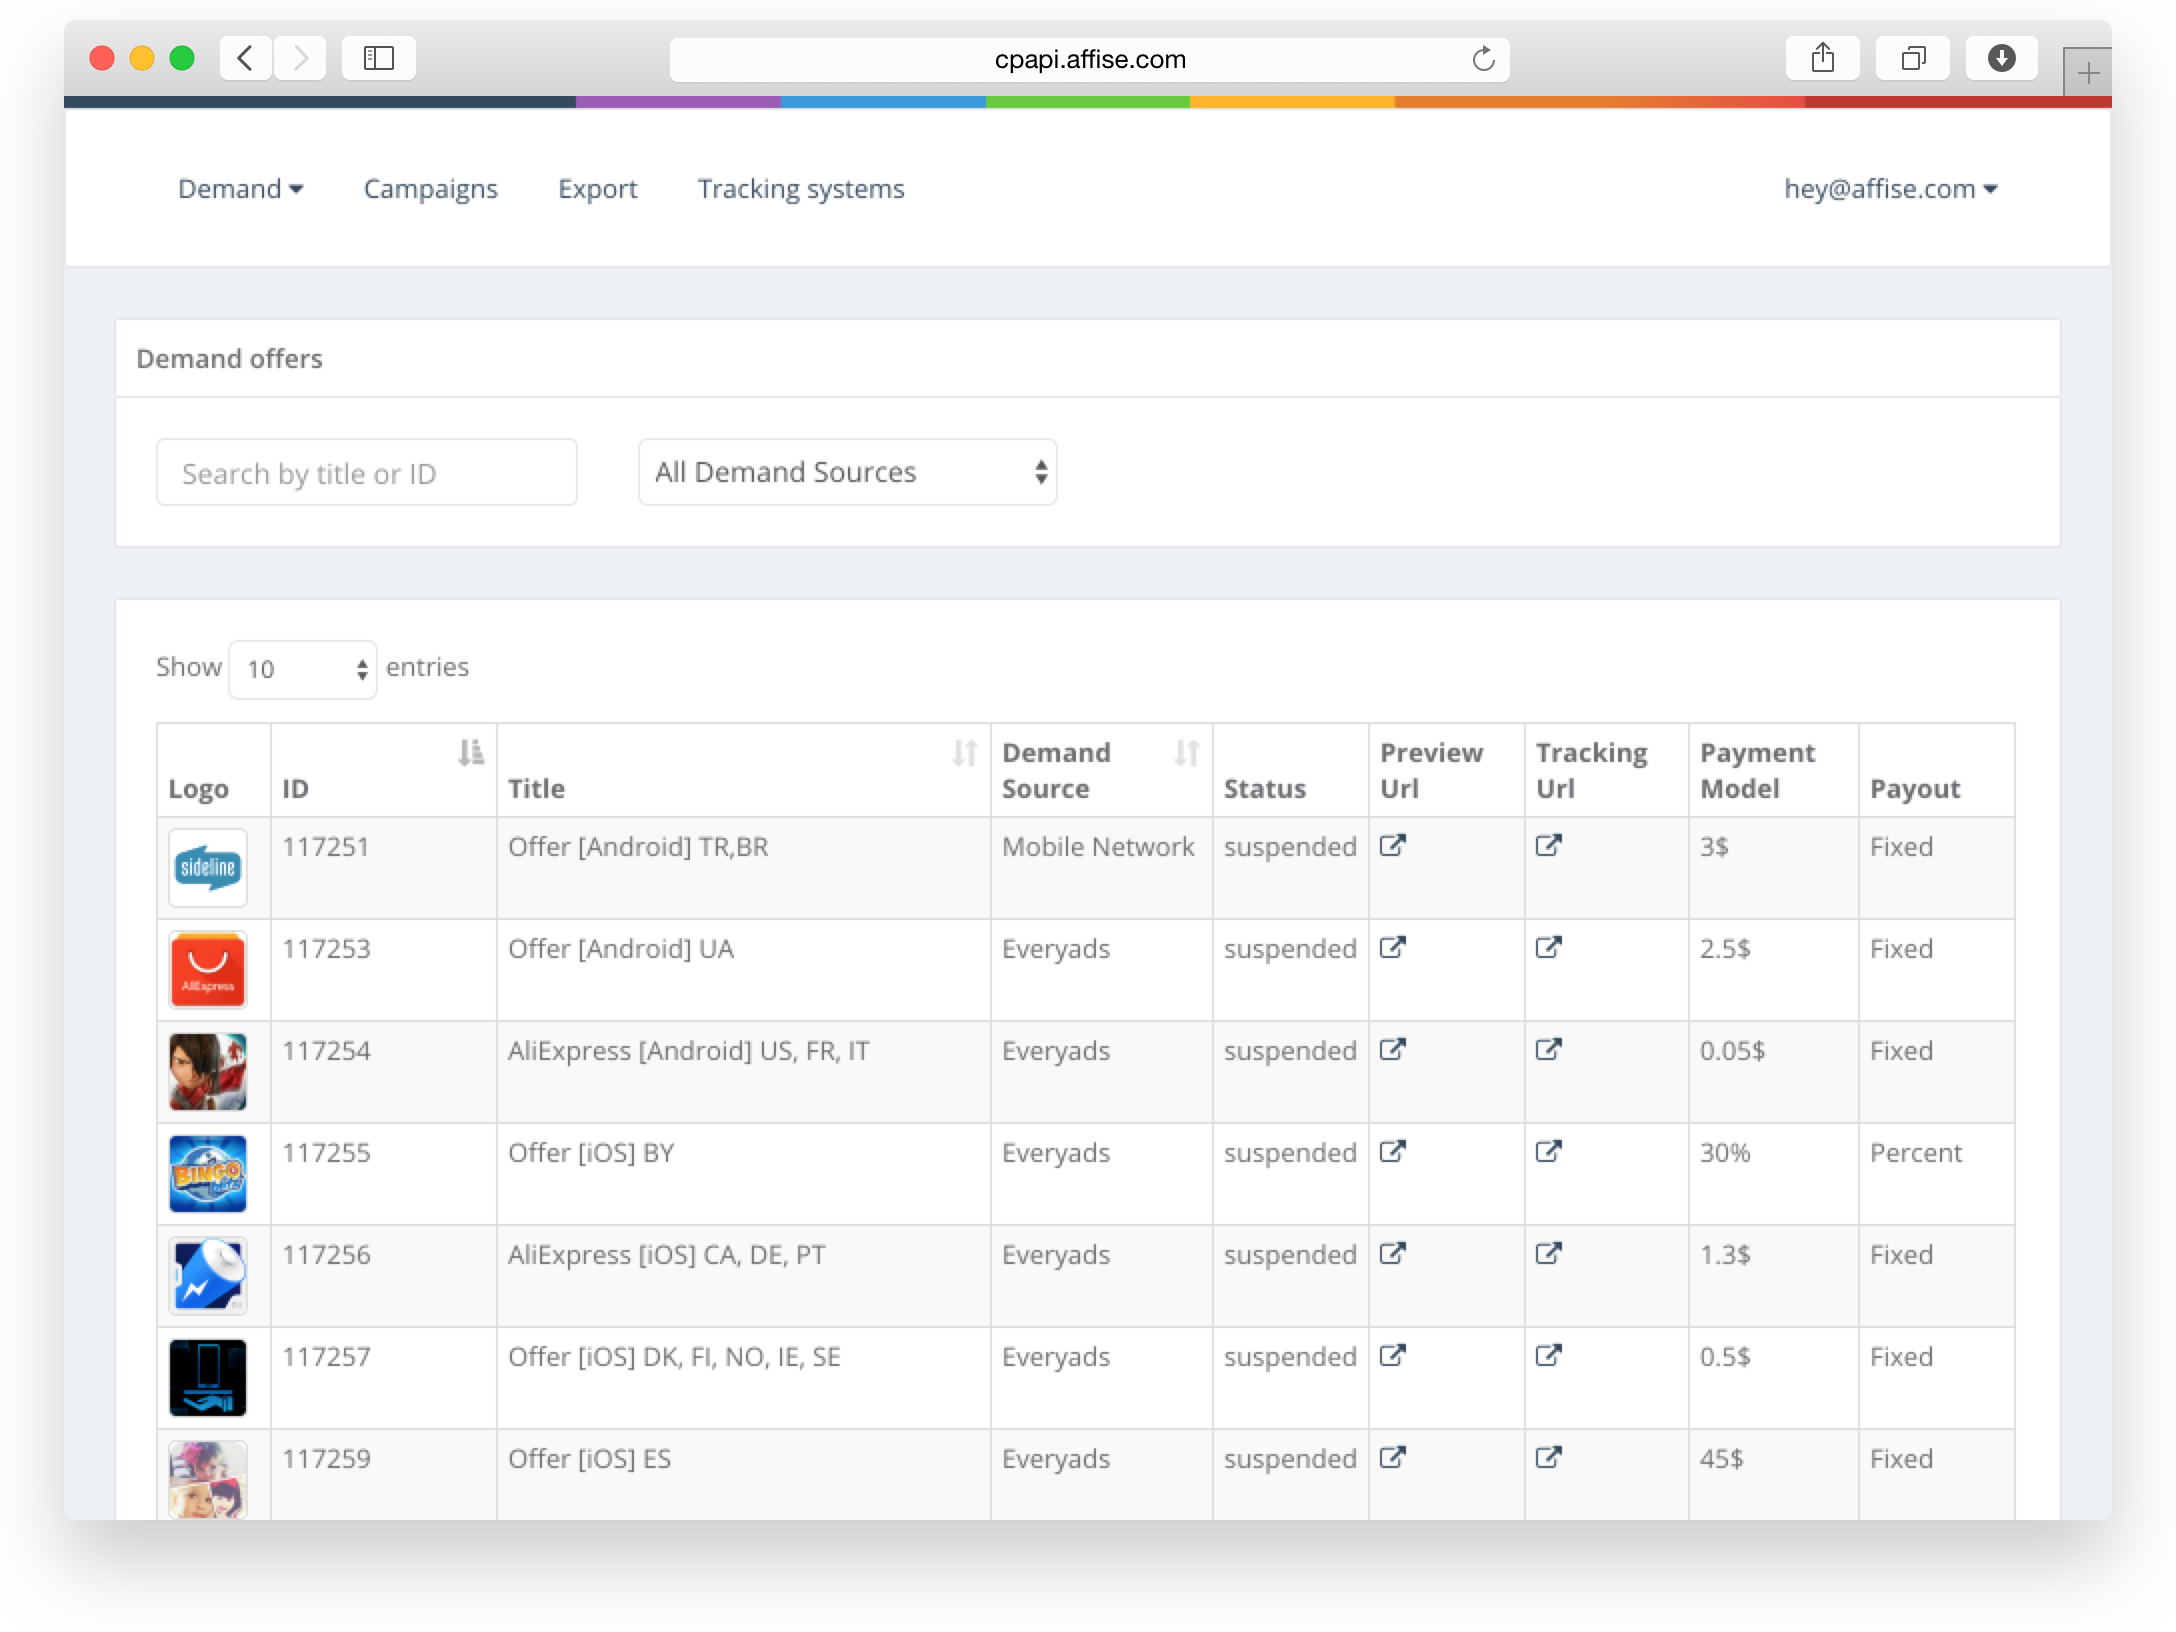Screen dimensions: 2176x1632
Task: Open tracking URL for offer 117257
Action: [1549, 1356]
